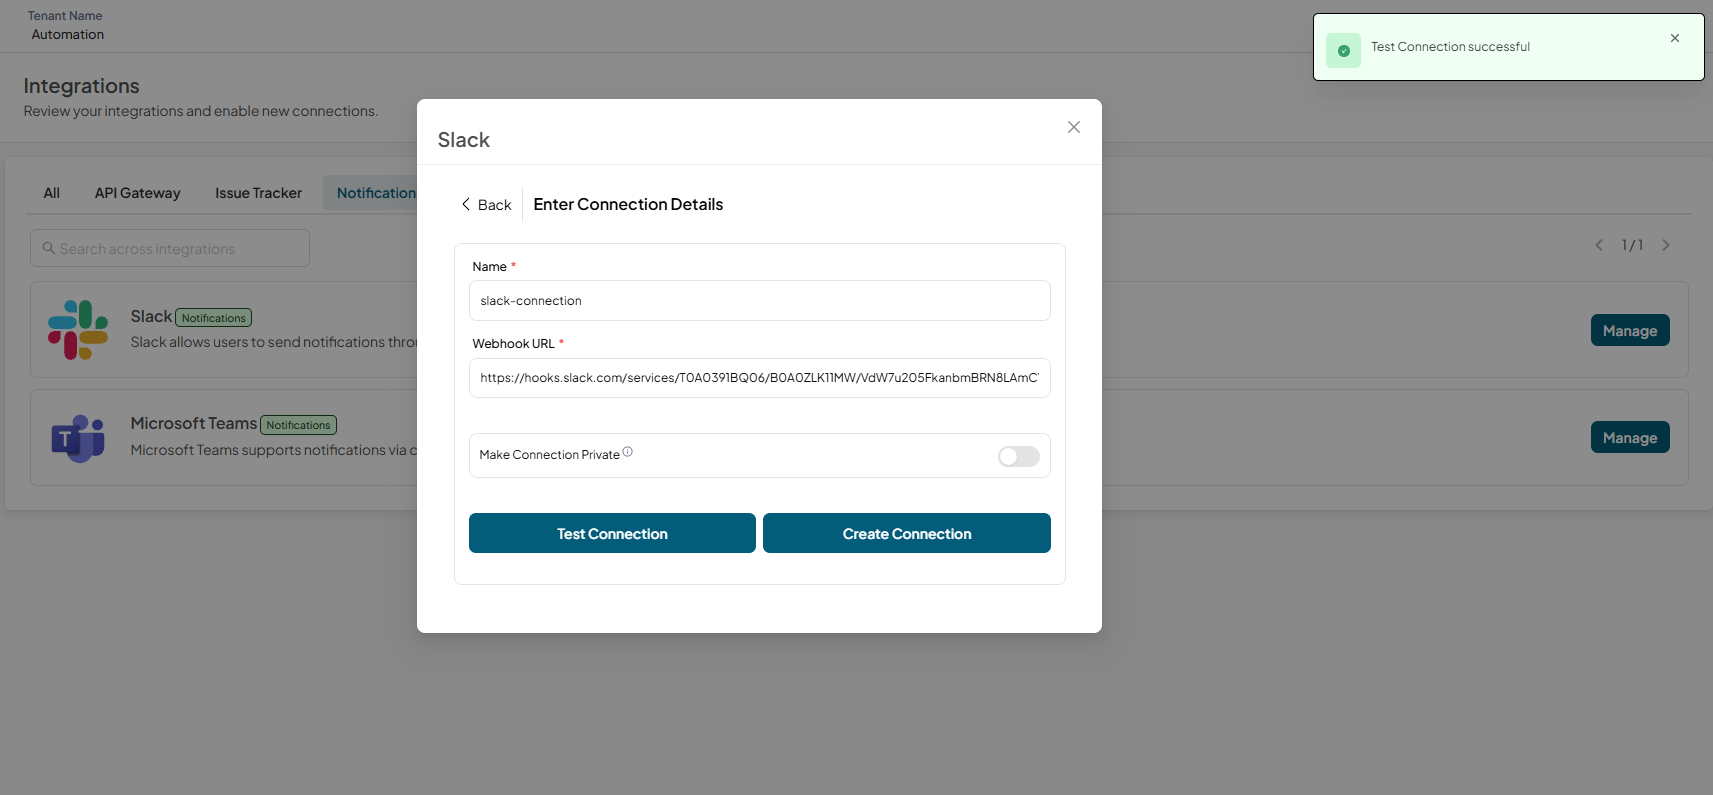Click the Slack logo icon
1713x795 pixels.
click(78, 330)
